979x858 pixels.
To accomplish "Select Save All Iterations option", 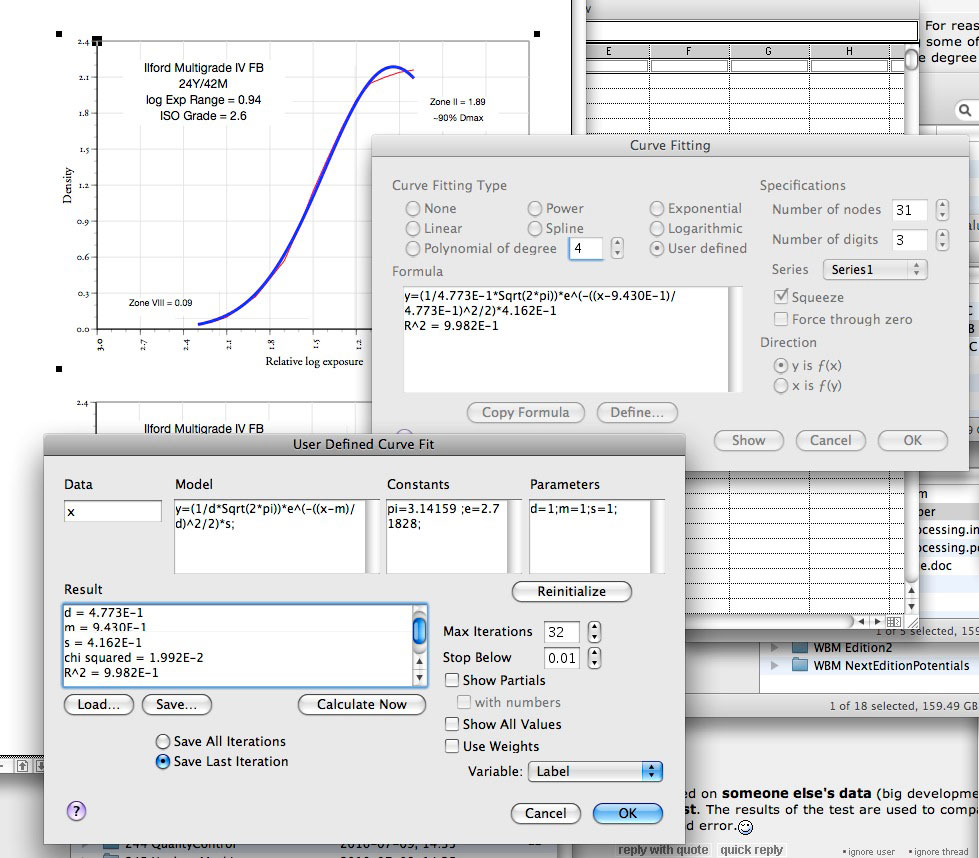I will coord(163,741).
